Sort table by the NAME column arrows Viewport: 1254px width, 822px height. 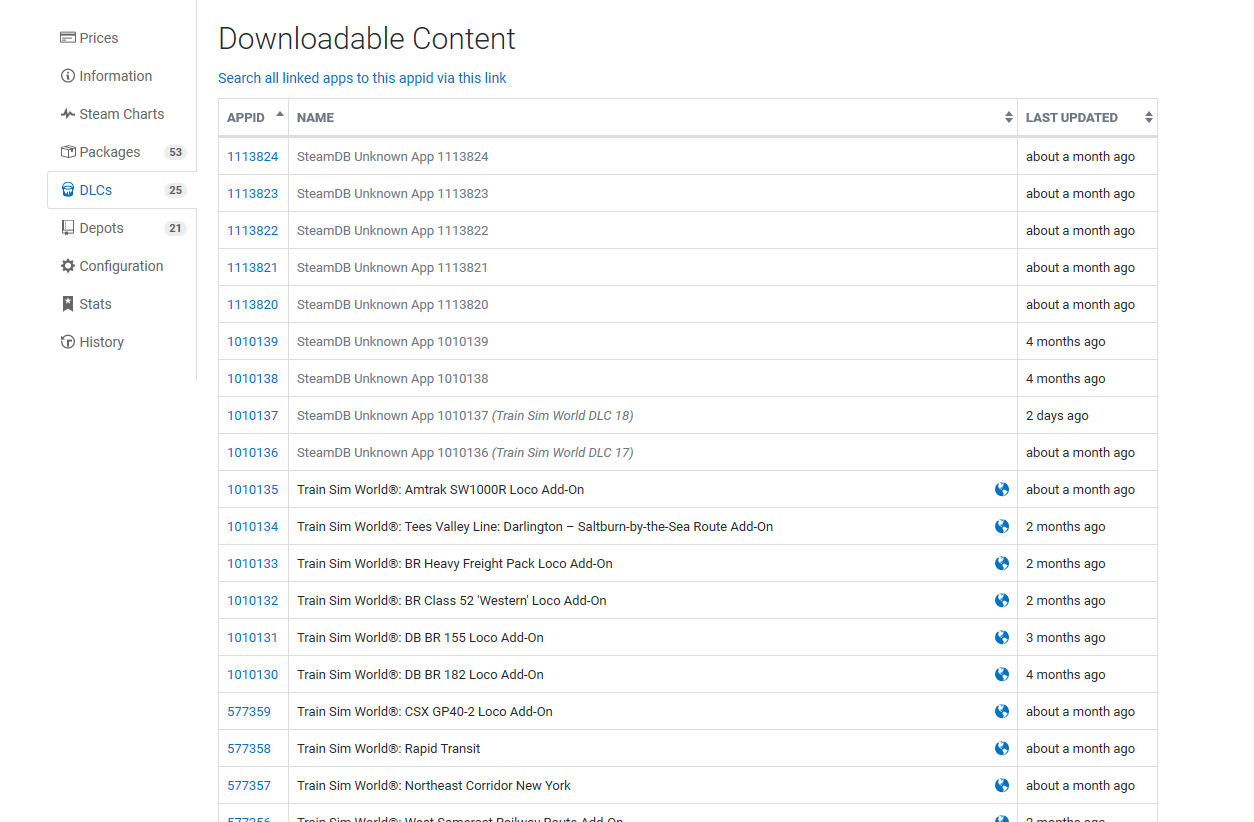[1008, 117]
